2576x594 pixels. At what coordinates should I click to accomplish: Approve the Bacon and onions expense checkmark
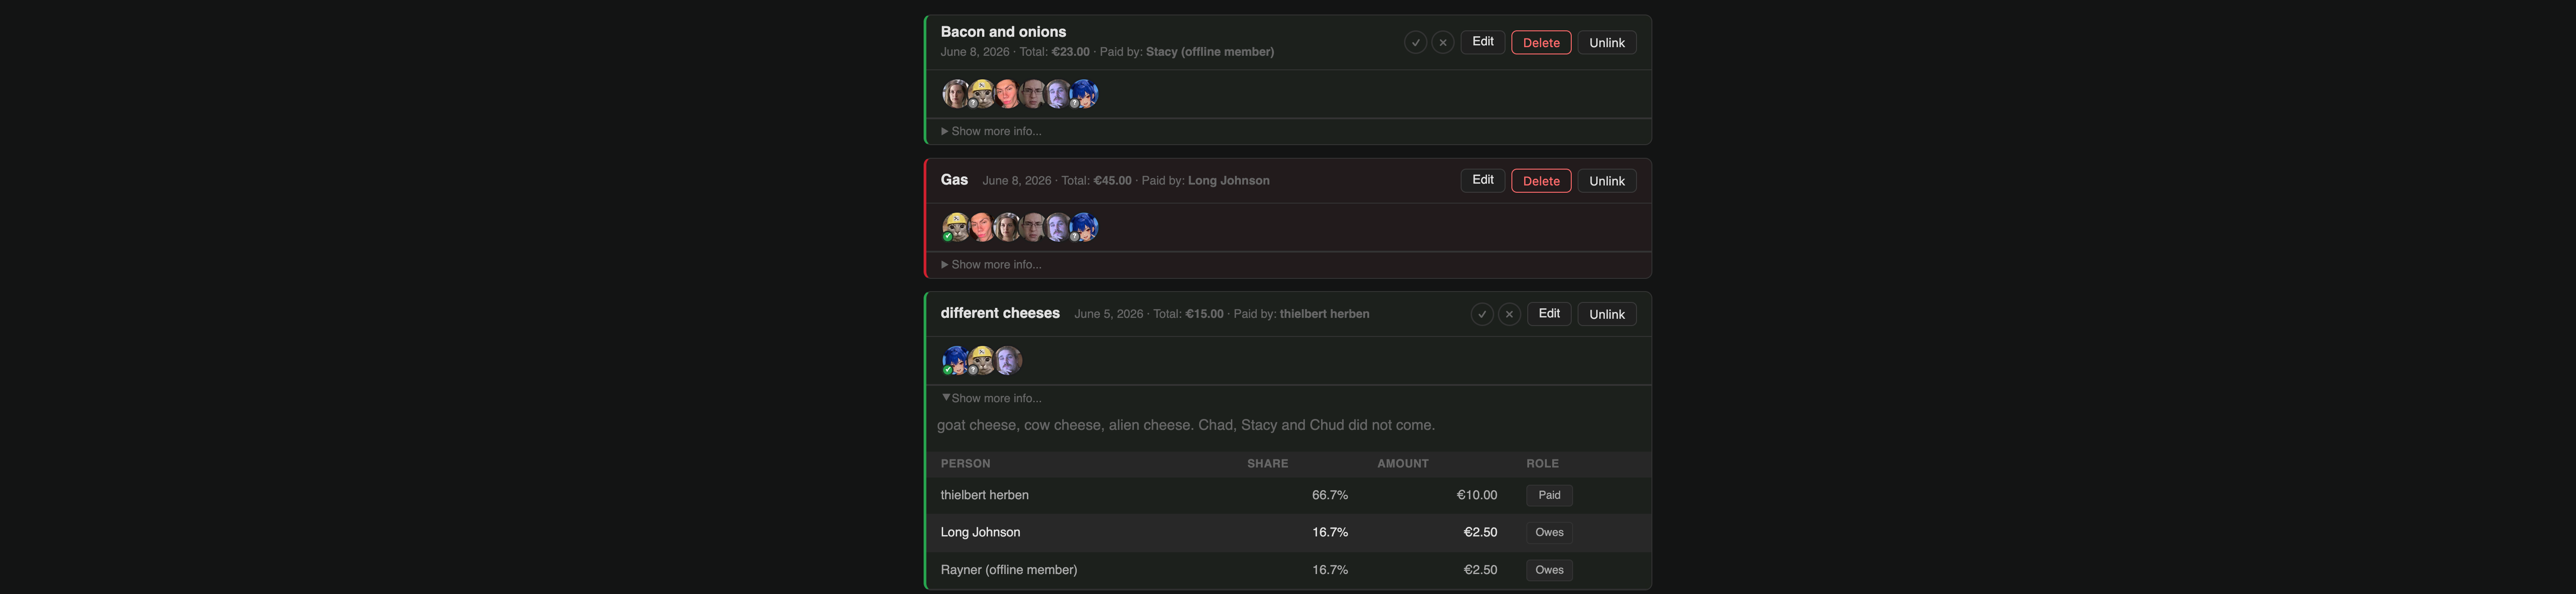(x=1415, y=42)
